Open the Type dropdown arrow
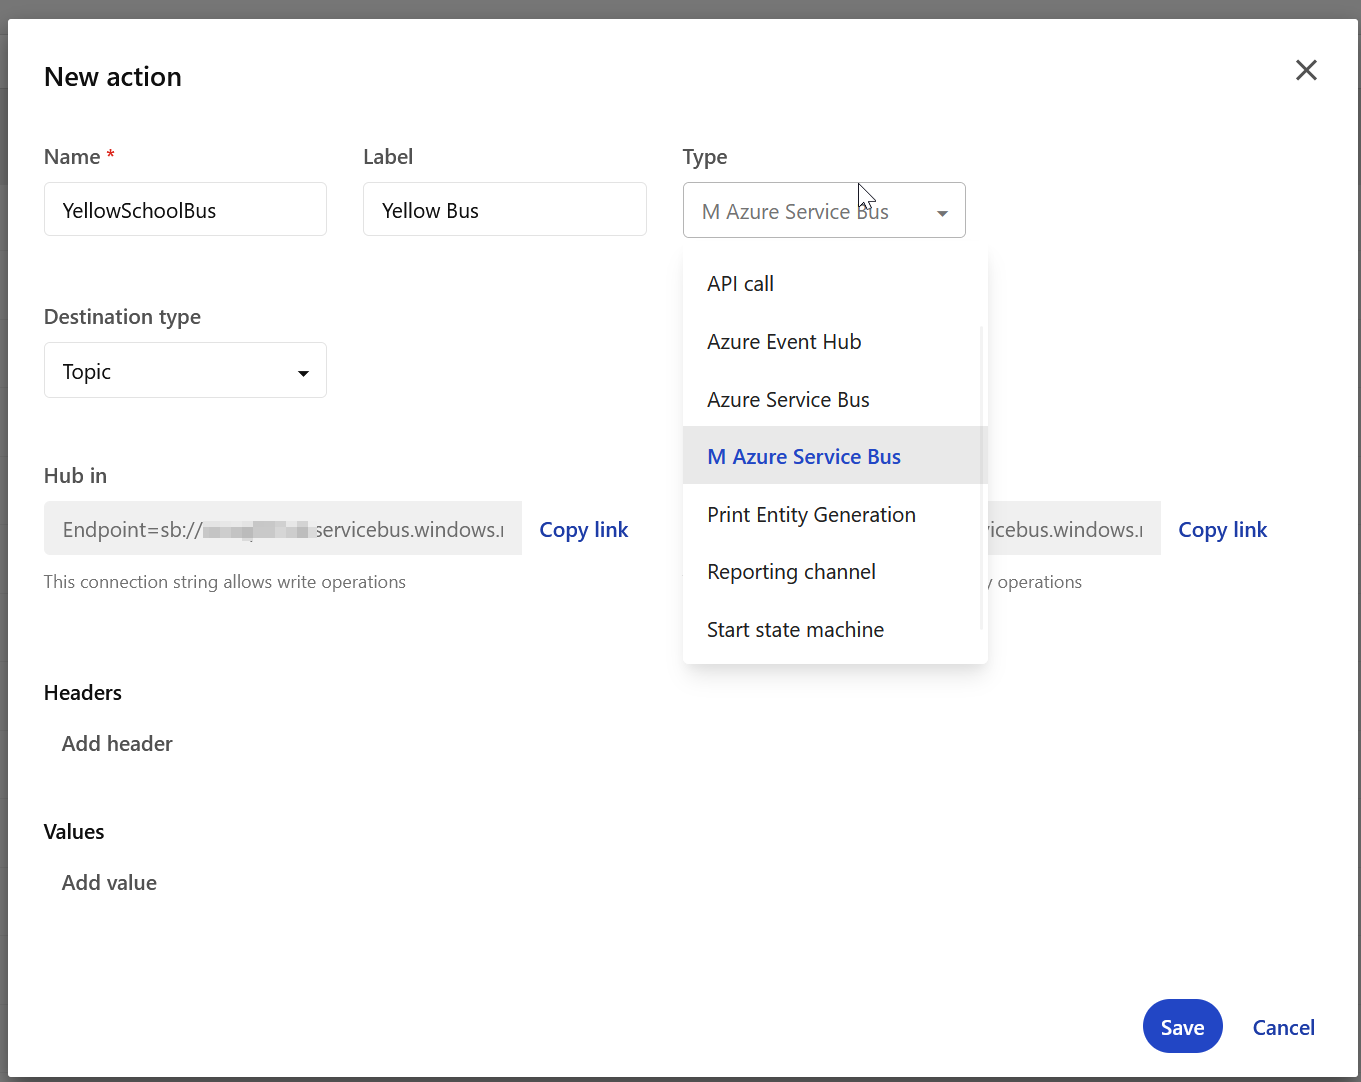 point(941,213)
